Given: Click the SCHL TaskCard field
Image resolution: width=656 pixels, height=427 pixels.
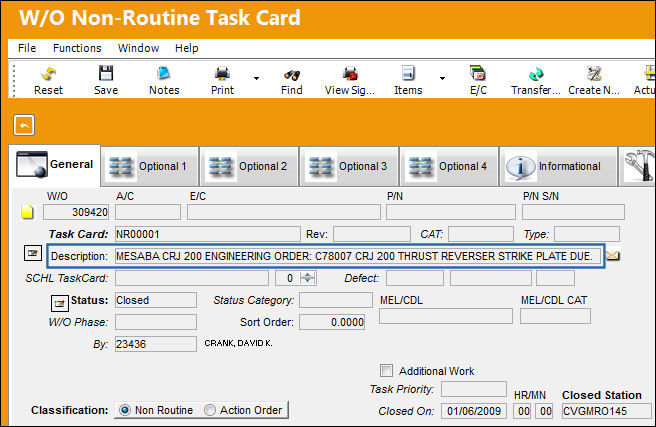Looking at the screenshot, I should [192, 278].
